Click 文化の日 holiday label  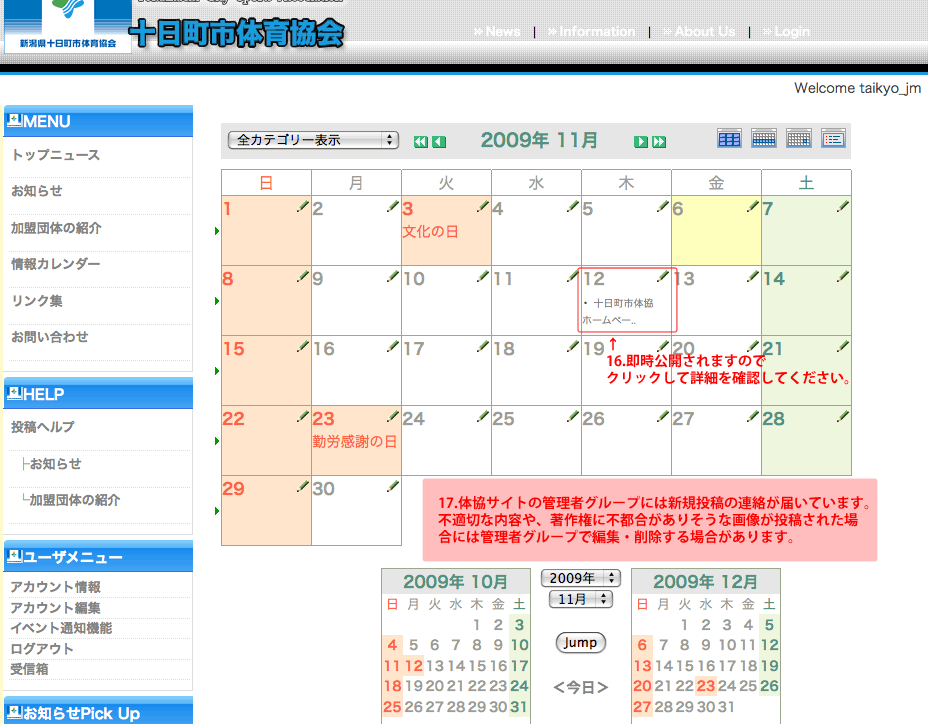point(430,231)
